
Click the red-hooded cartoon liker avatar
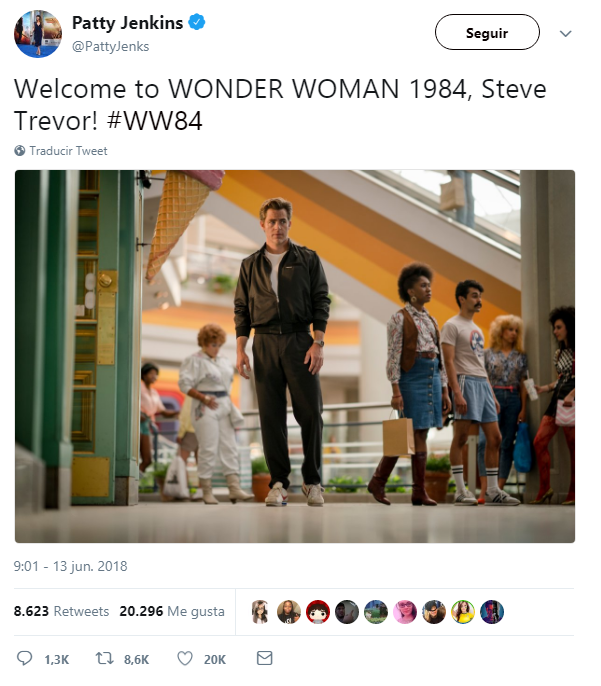pyautogui.click(x=318, y=612)
